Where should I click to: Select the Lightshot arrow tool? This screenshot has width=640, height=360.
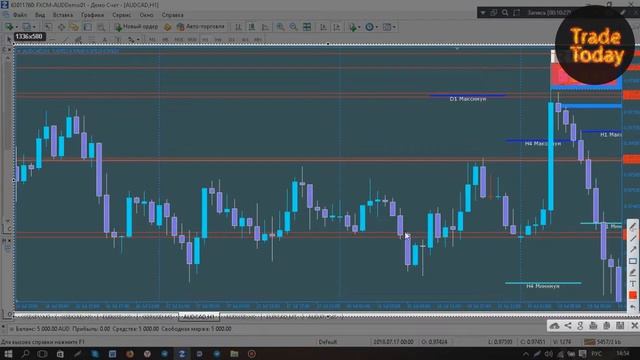(x=633, y=249)
